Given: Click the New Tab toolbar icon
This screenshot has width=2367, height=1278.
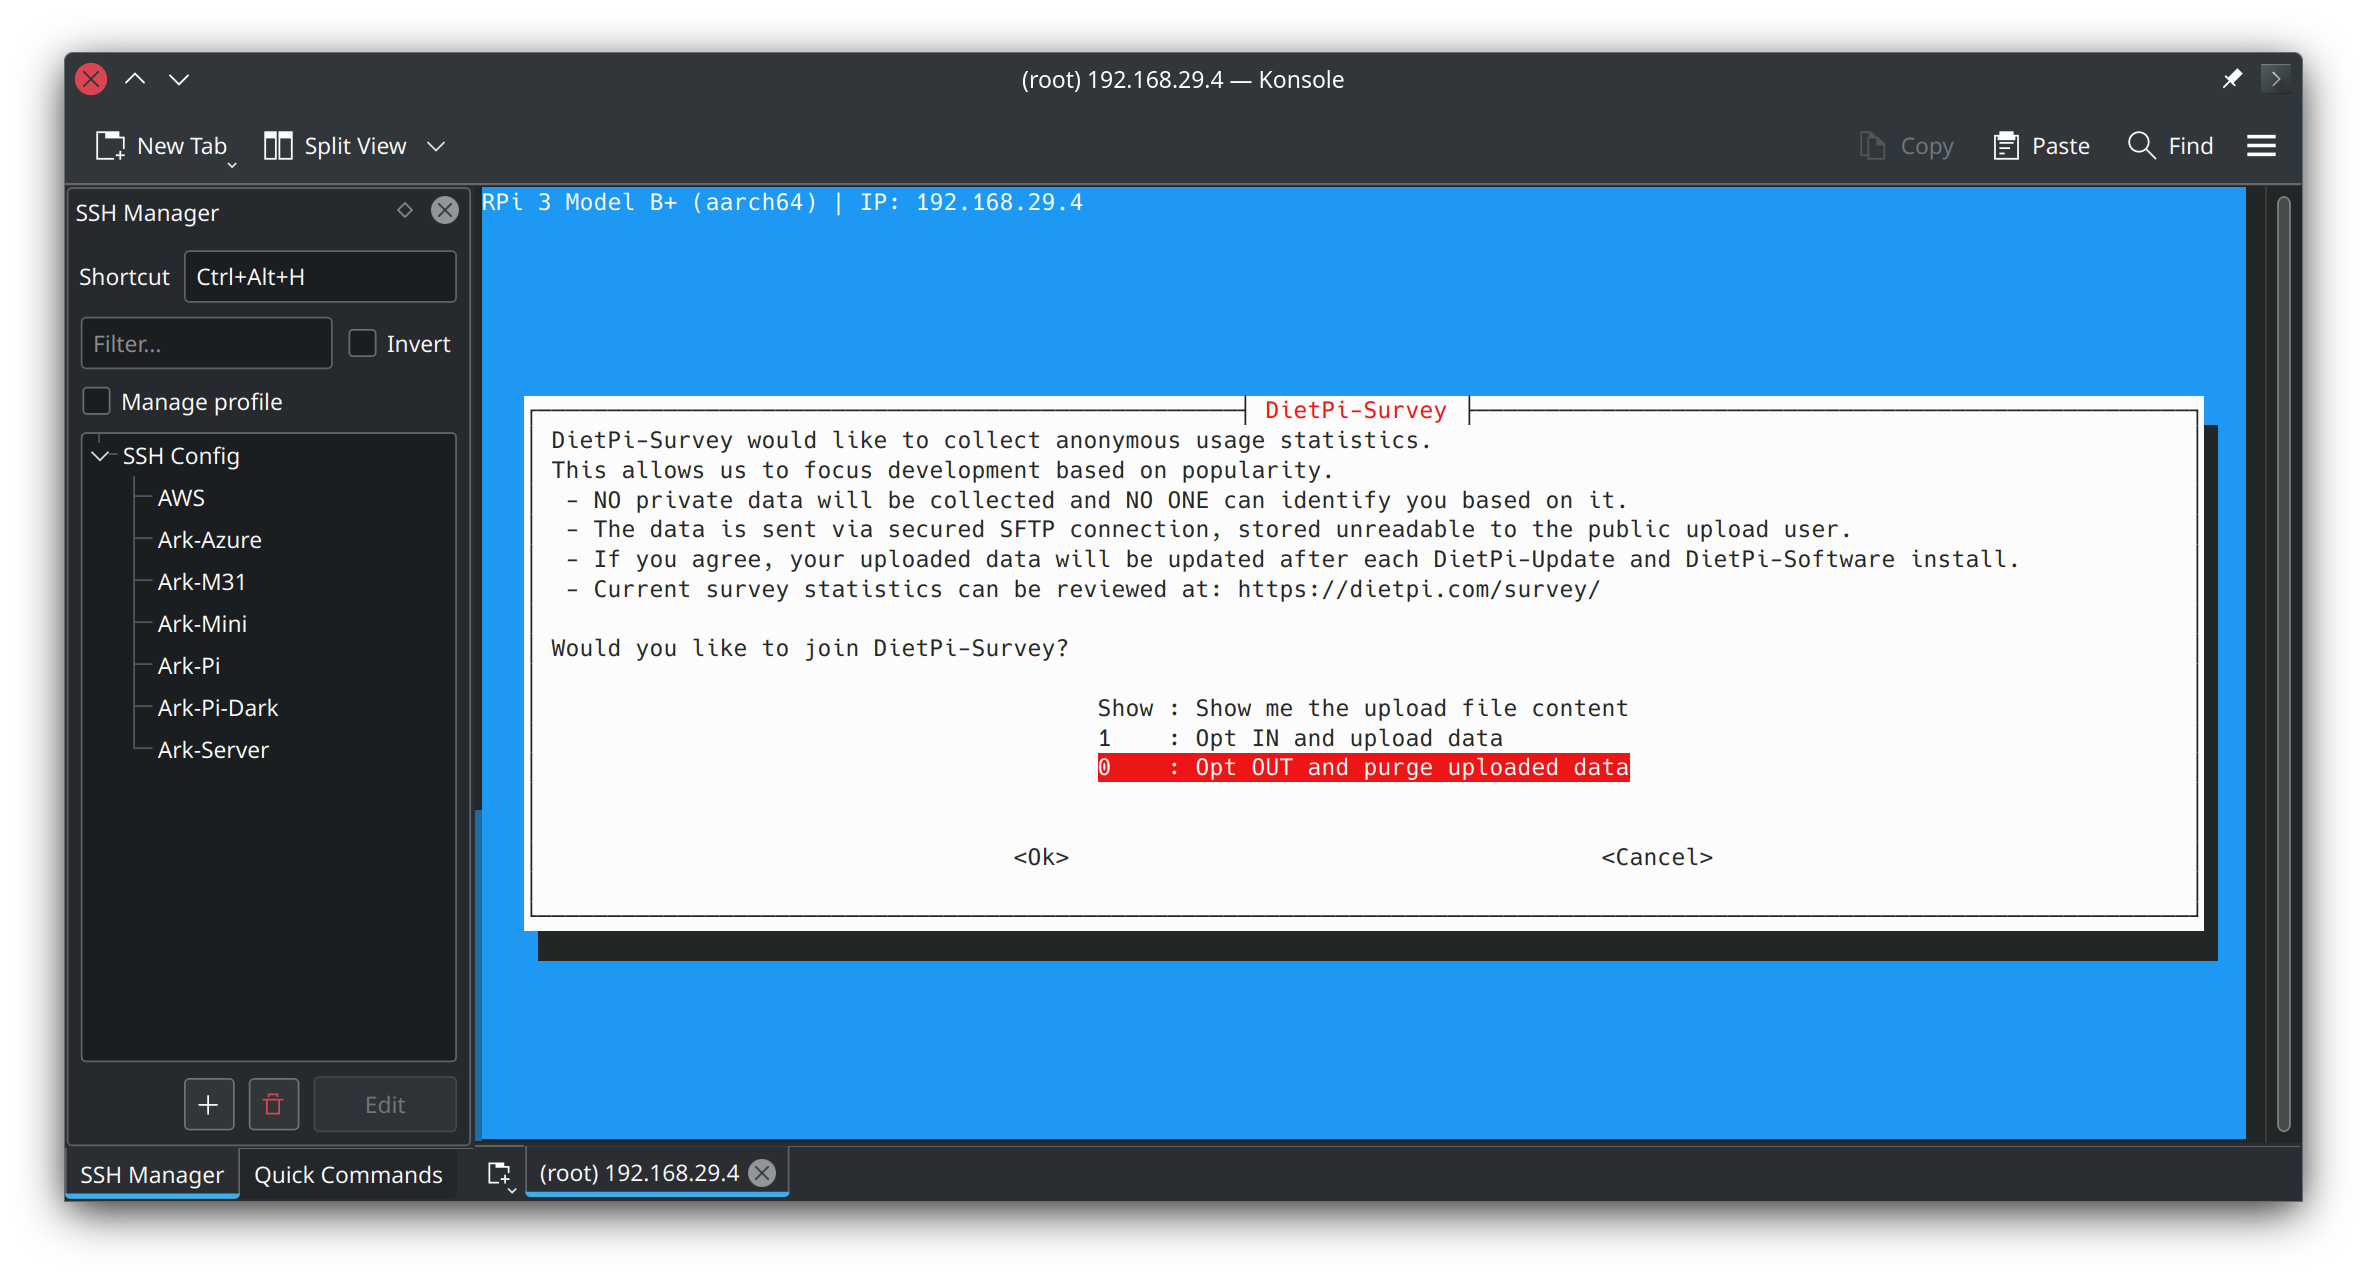Looking at the screenshot, I should [110, 146].
